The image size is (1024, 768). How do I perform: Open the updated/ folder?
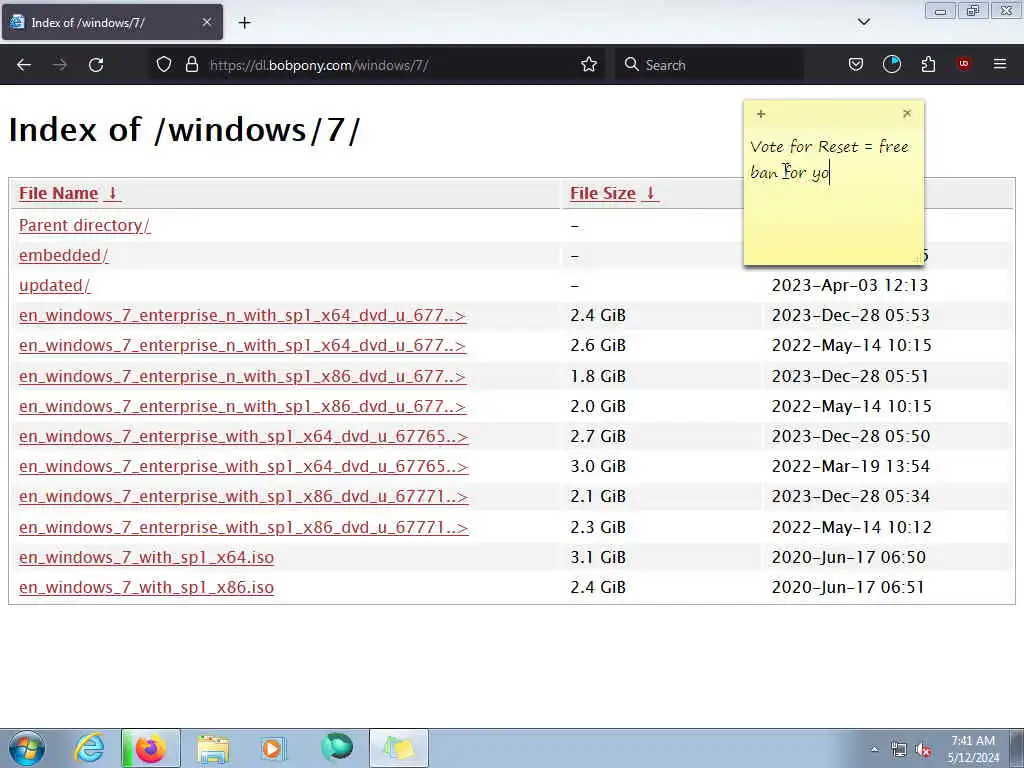click(54, 285)
